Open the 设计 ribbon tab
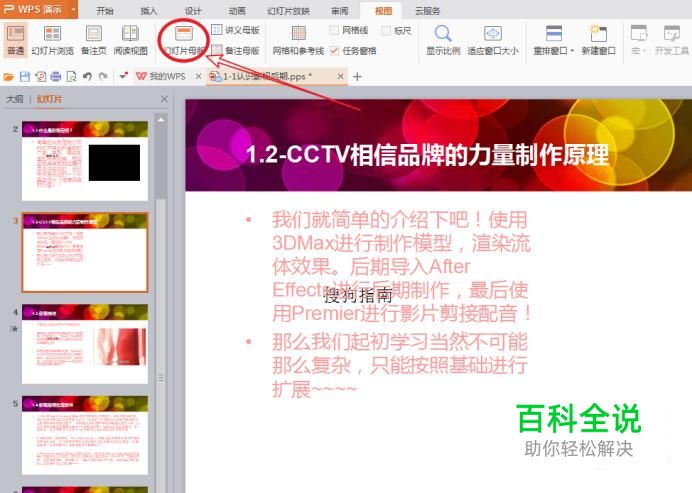The image size is (692, 493). coord(193,11)
